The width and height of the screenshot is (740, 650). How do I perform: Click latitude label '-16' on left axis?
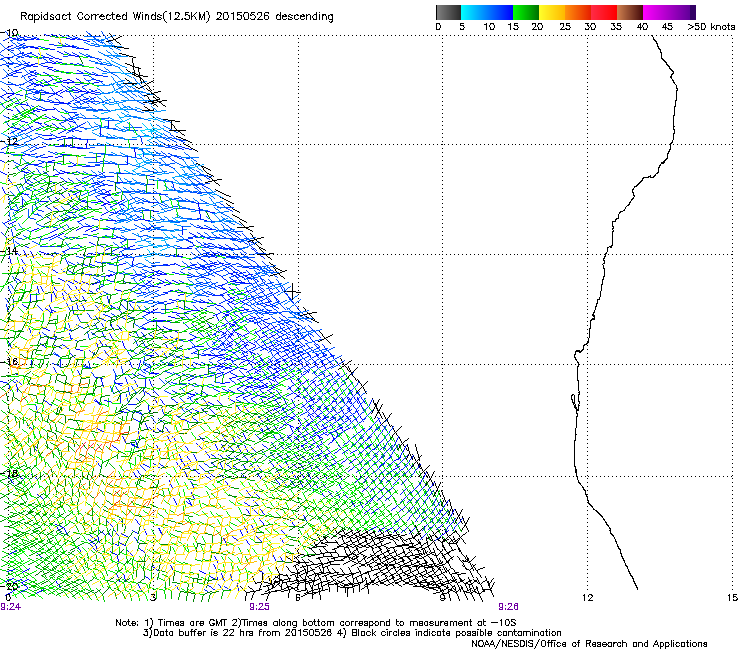click(9, 362)
